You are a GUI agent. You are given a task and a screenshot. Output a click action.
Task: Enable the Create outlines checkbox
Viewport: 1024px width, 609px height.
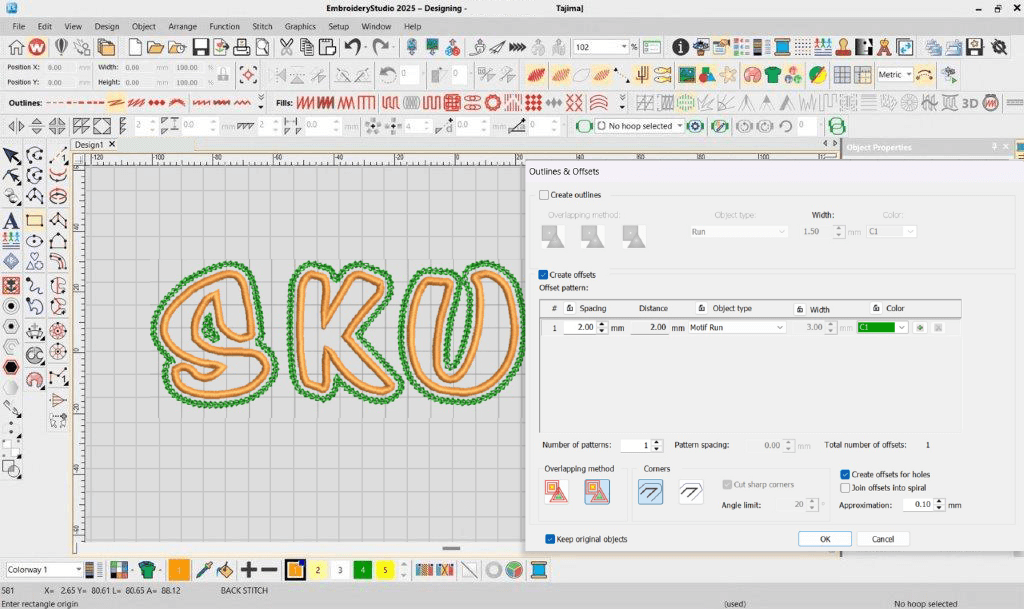click(x=544, y=195)
